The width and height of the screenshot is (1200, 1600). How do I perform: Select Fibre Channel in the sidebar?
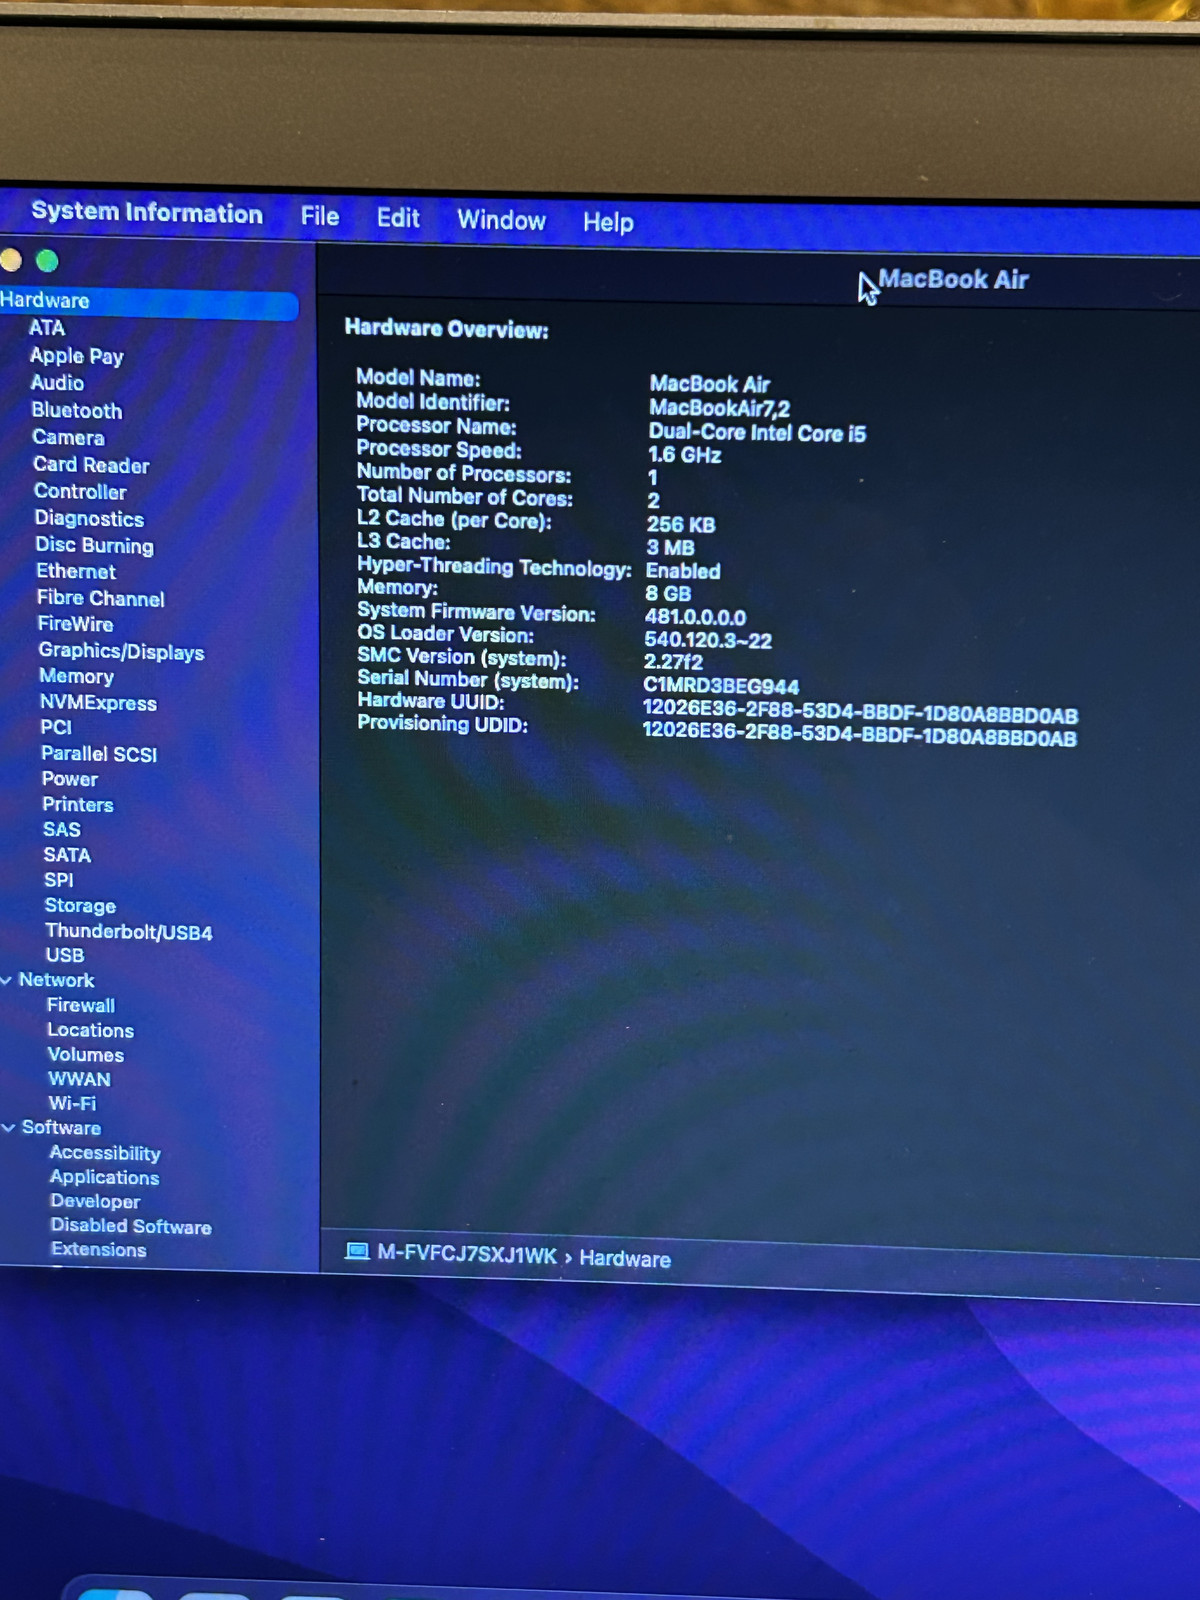(x=101, y=599)
